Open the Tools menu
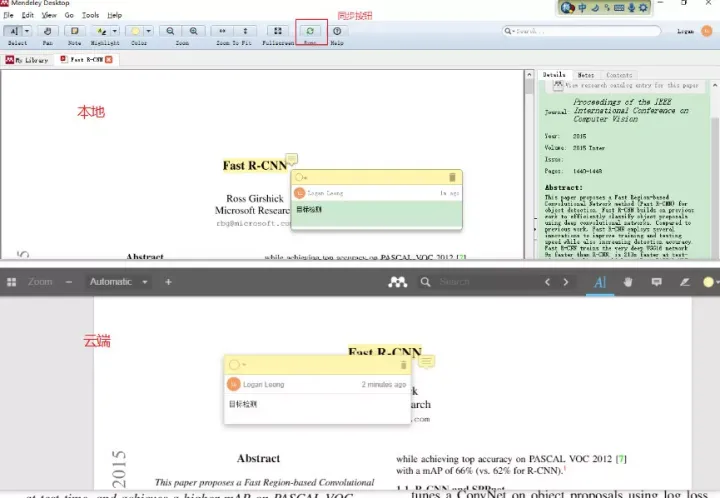 90,15
